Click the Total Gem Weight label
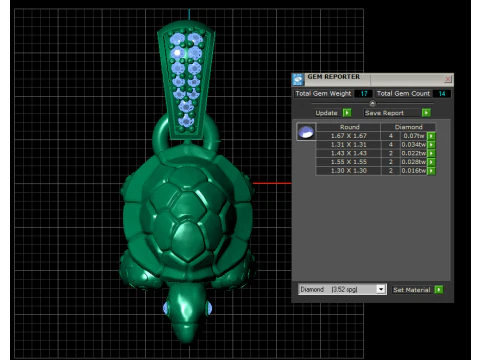Viewport: 480px width, 360px height. (x=323, y=94)
